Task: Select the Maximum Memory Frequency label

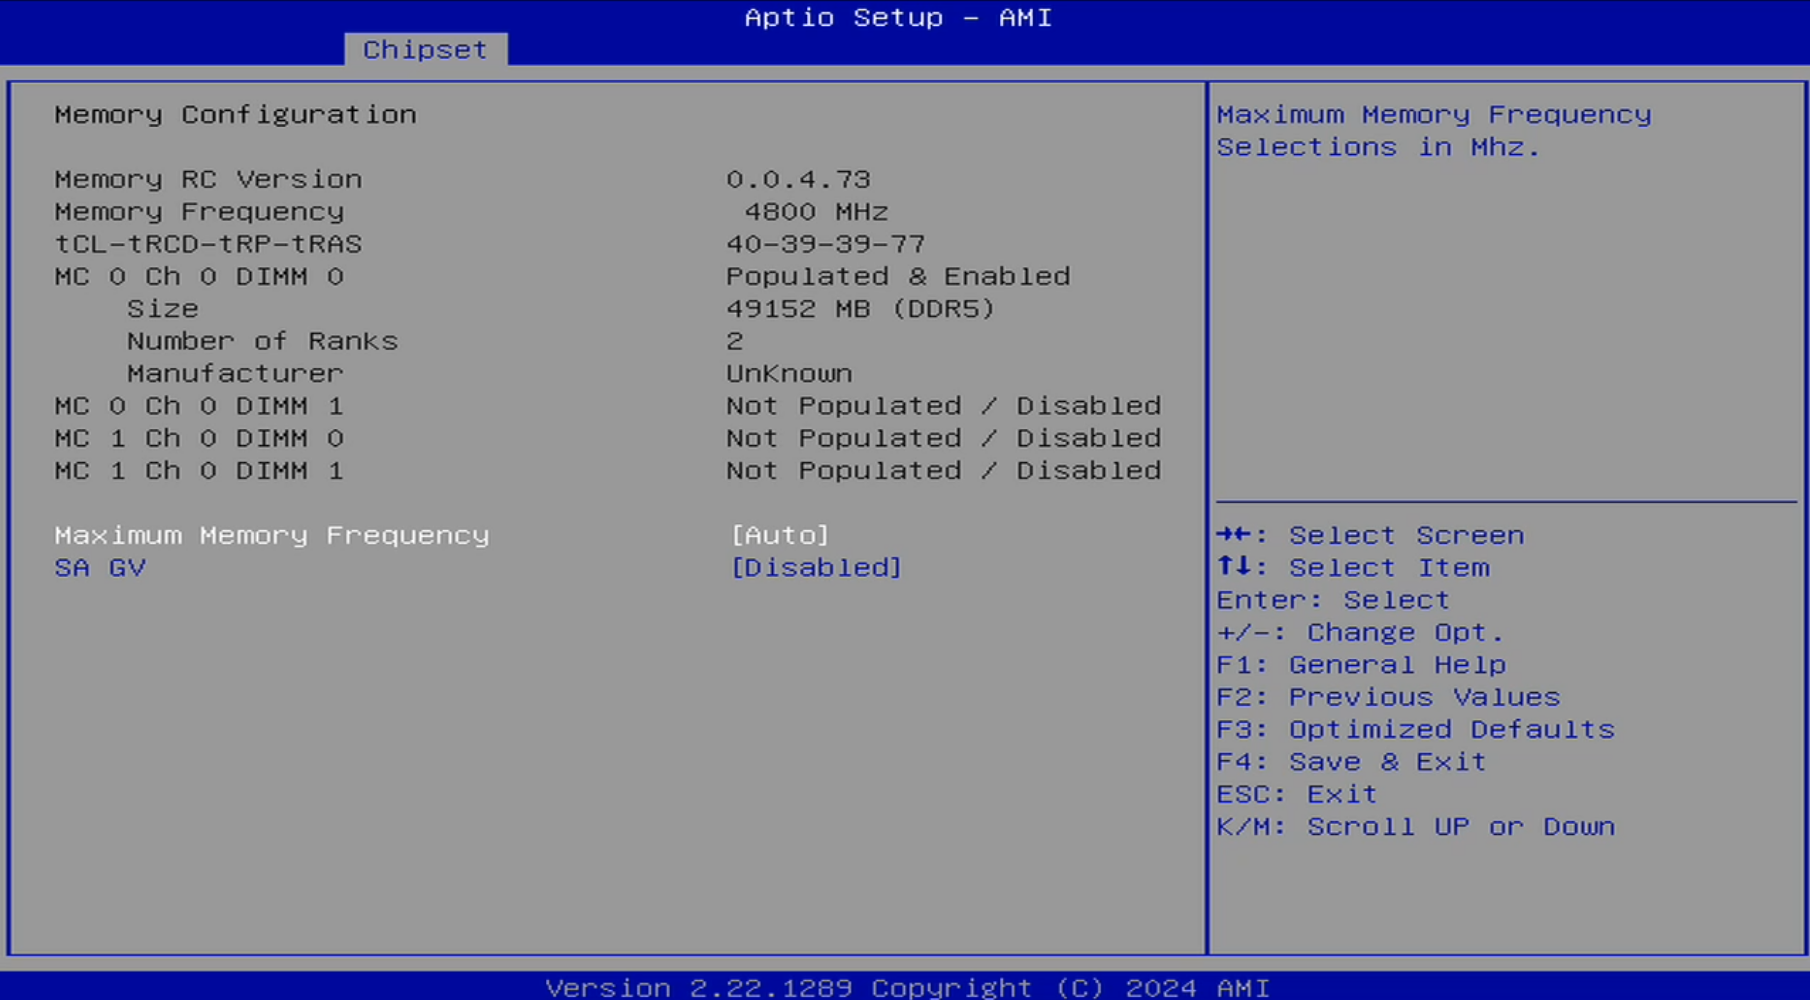Action: (x=272, y=536)
